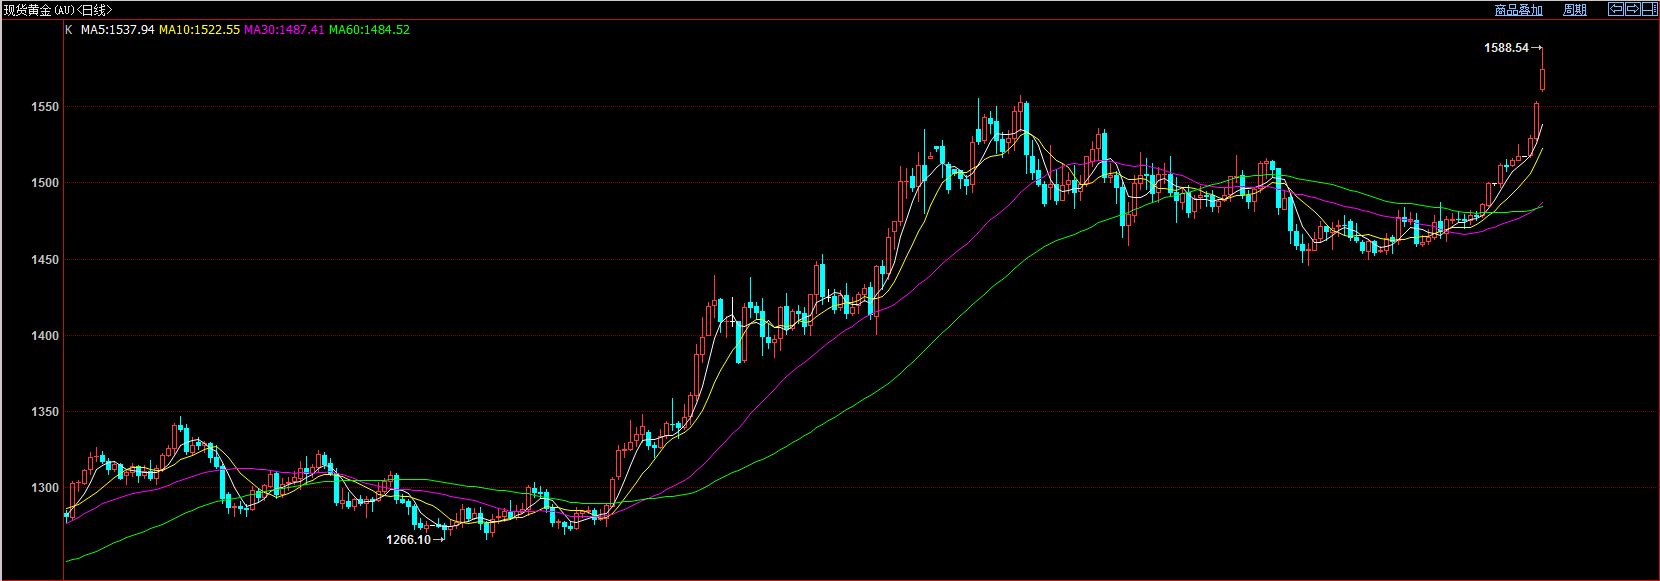Click the 1550 price axis label
The width and height of the screenshot is (1660, 581).
45,107
